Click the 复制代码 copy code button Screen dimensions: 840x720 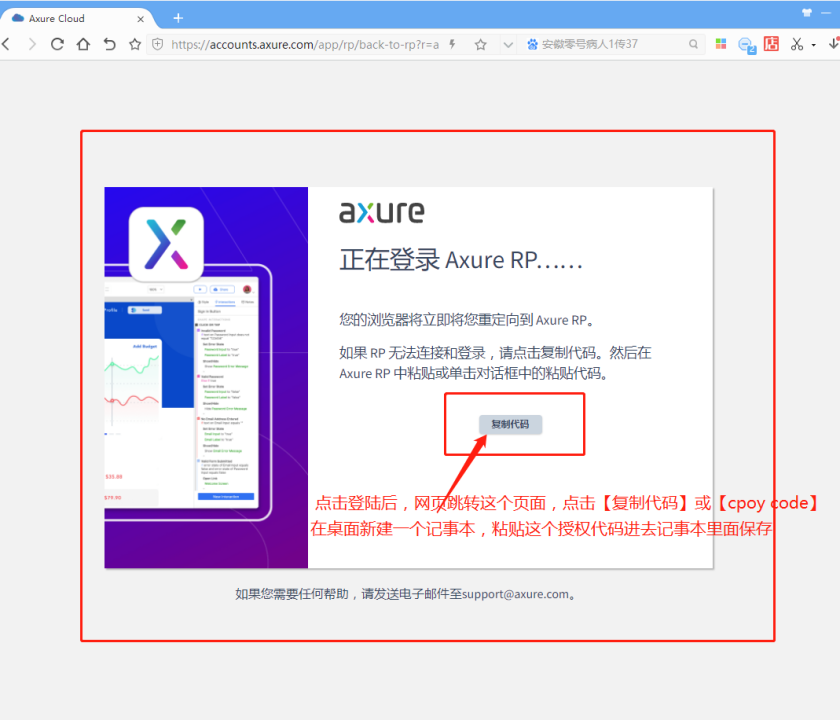pos(510,424)
